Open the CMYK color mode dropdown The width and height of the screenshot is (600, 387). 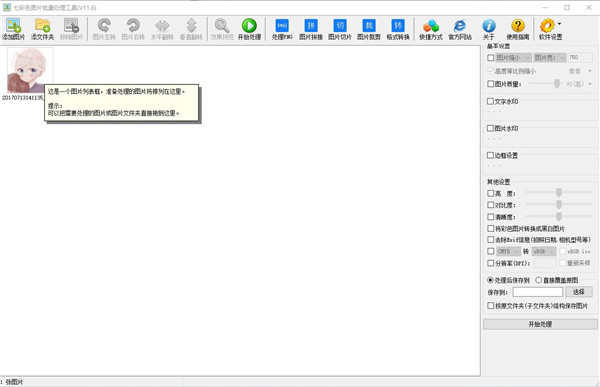tap(508, 251)
